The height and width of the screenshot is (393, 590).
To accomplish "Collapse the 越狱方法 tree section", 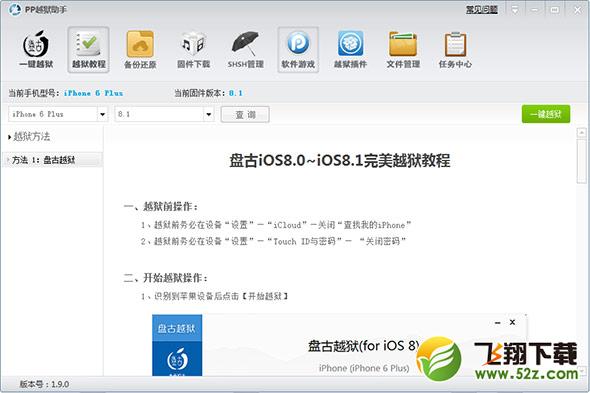I will click(x=9, y=137).
